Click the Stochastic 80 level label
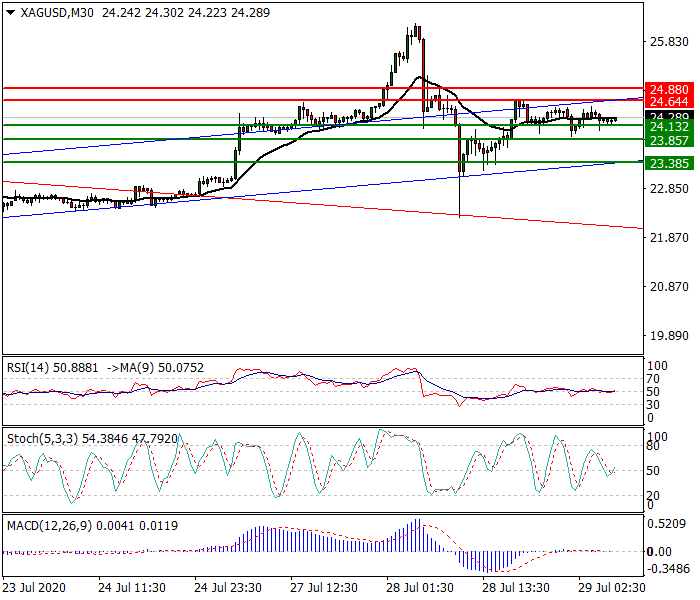700x600 pixels. pos(653,446)
